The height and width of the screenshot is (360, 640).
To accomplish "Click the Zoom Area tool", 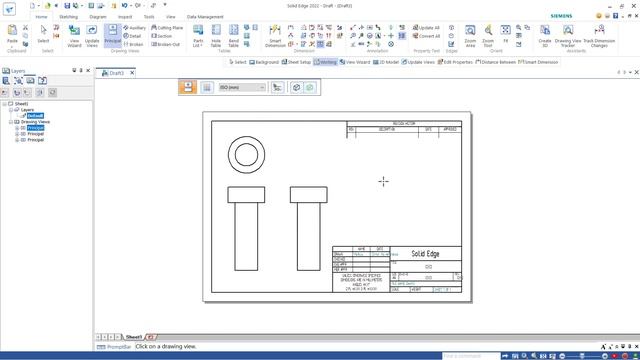I will pyautogui.click(x=470, y=36).
